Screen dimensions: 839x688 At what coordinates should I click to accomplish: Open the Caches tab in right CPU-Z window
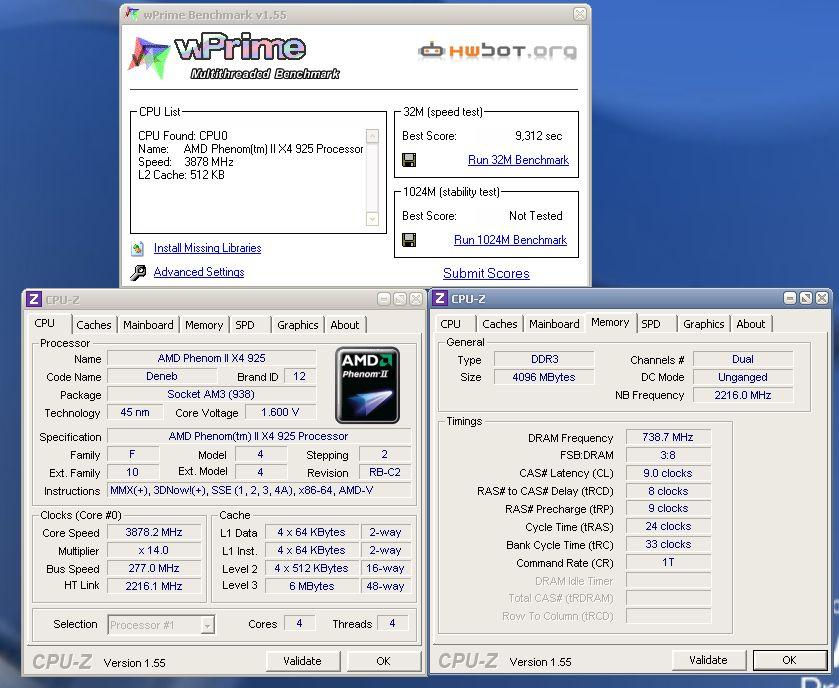click(x=500, y=324)
